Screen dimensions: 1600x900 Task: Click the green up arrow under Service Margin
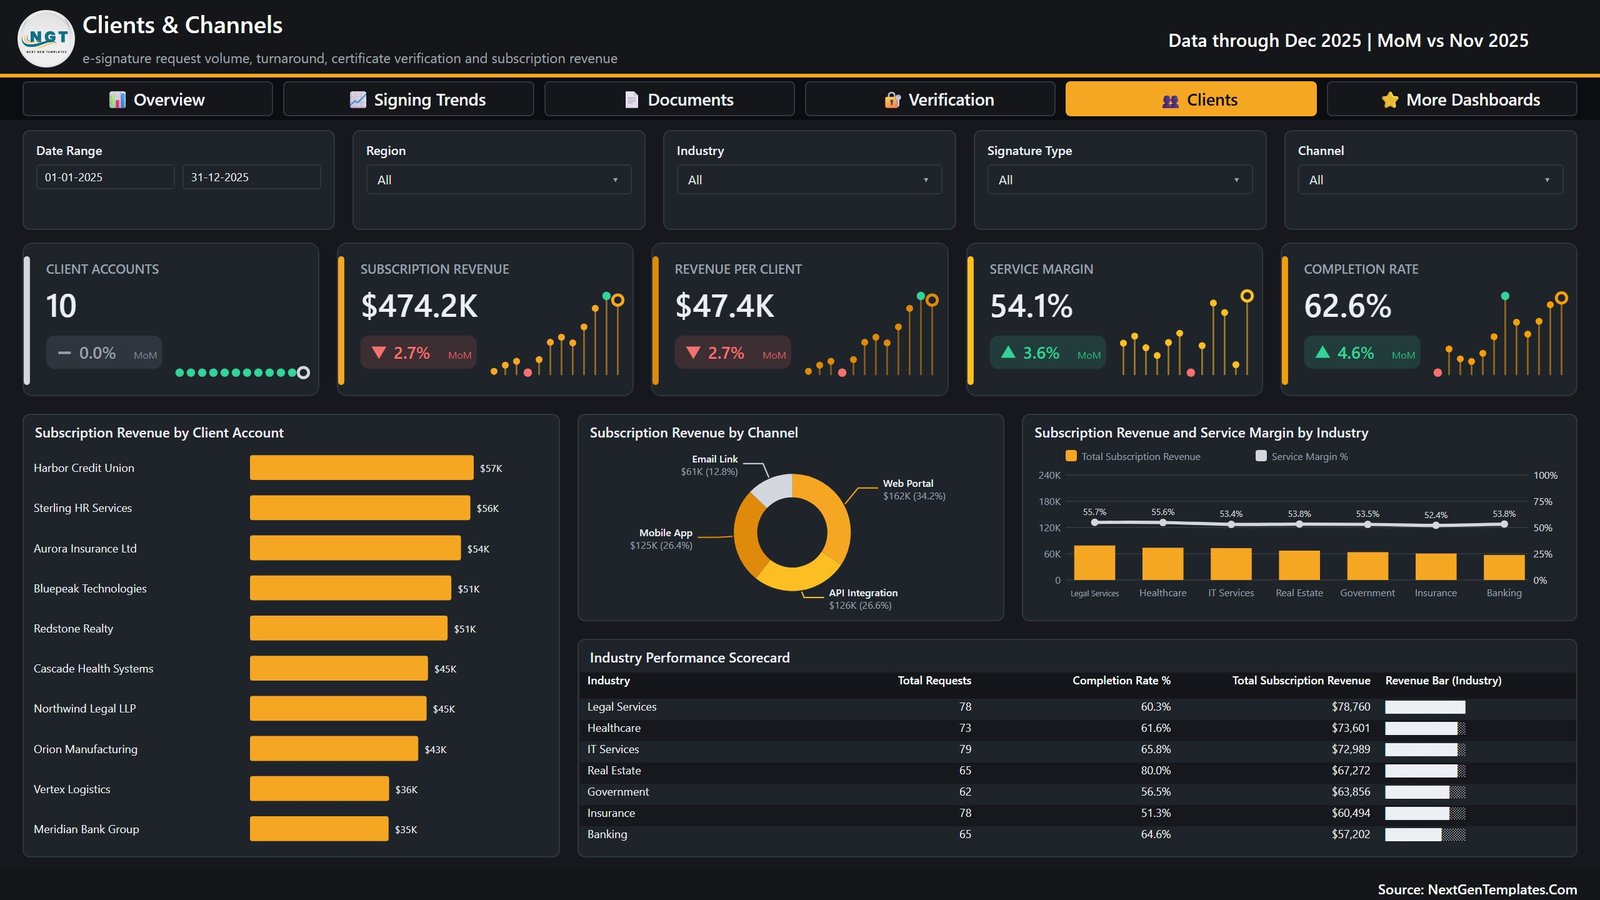tap(1008, 352)
